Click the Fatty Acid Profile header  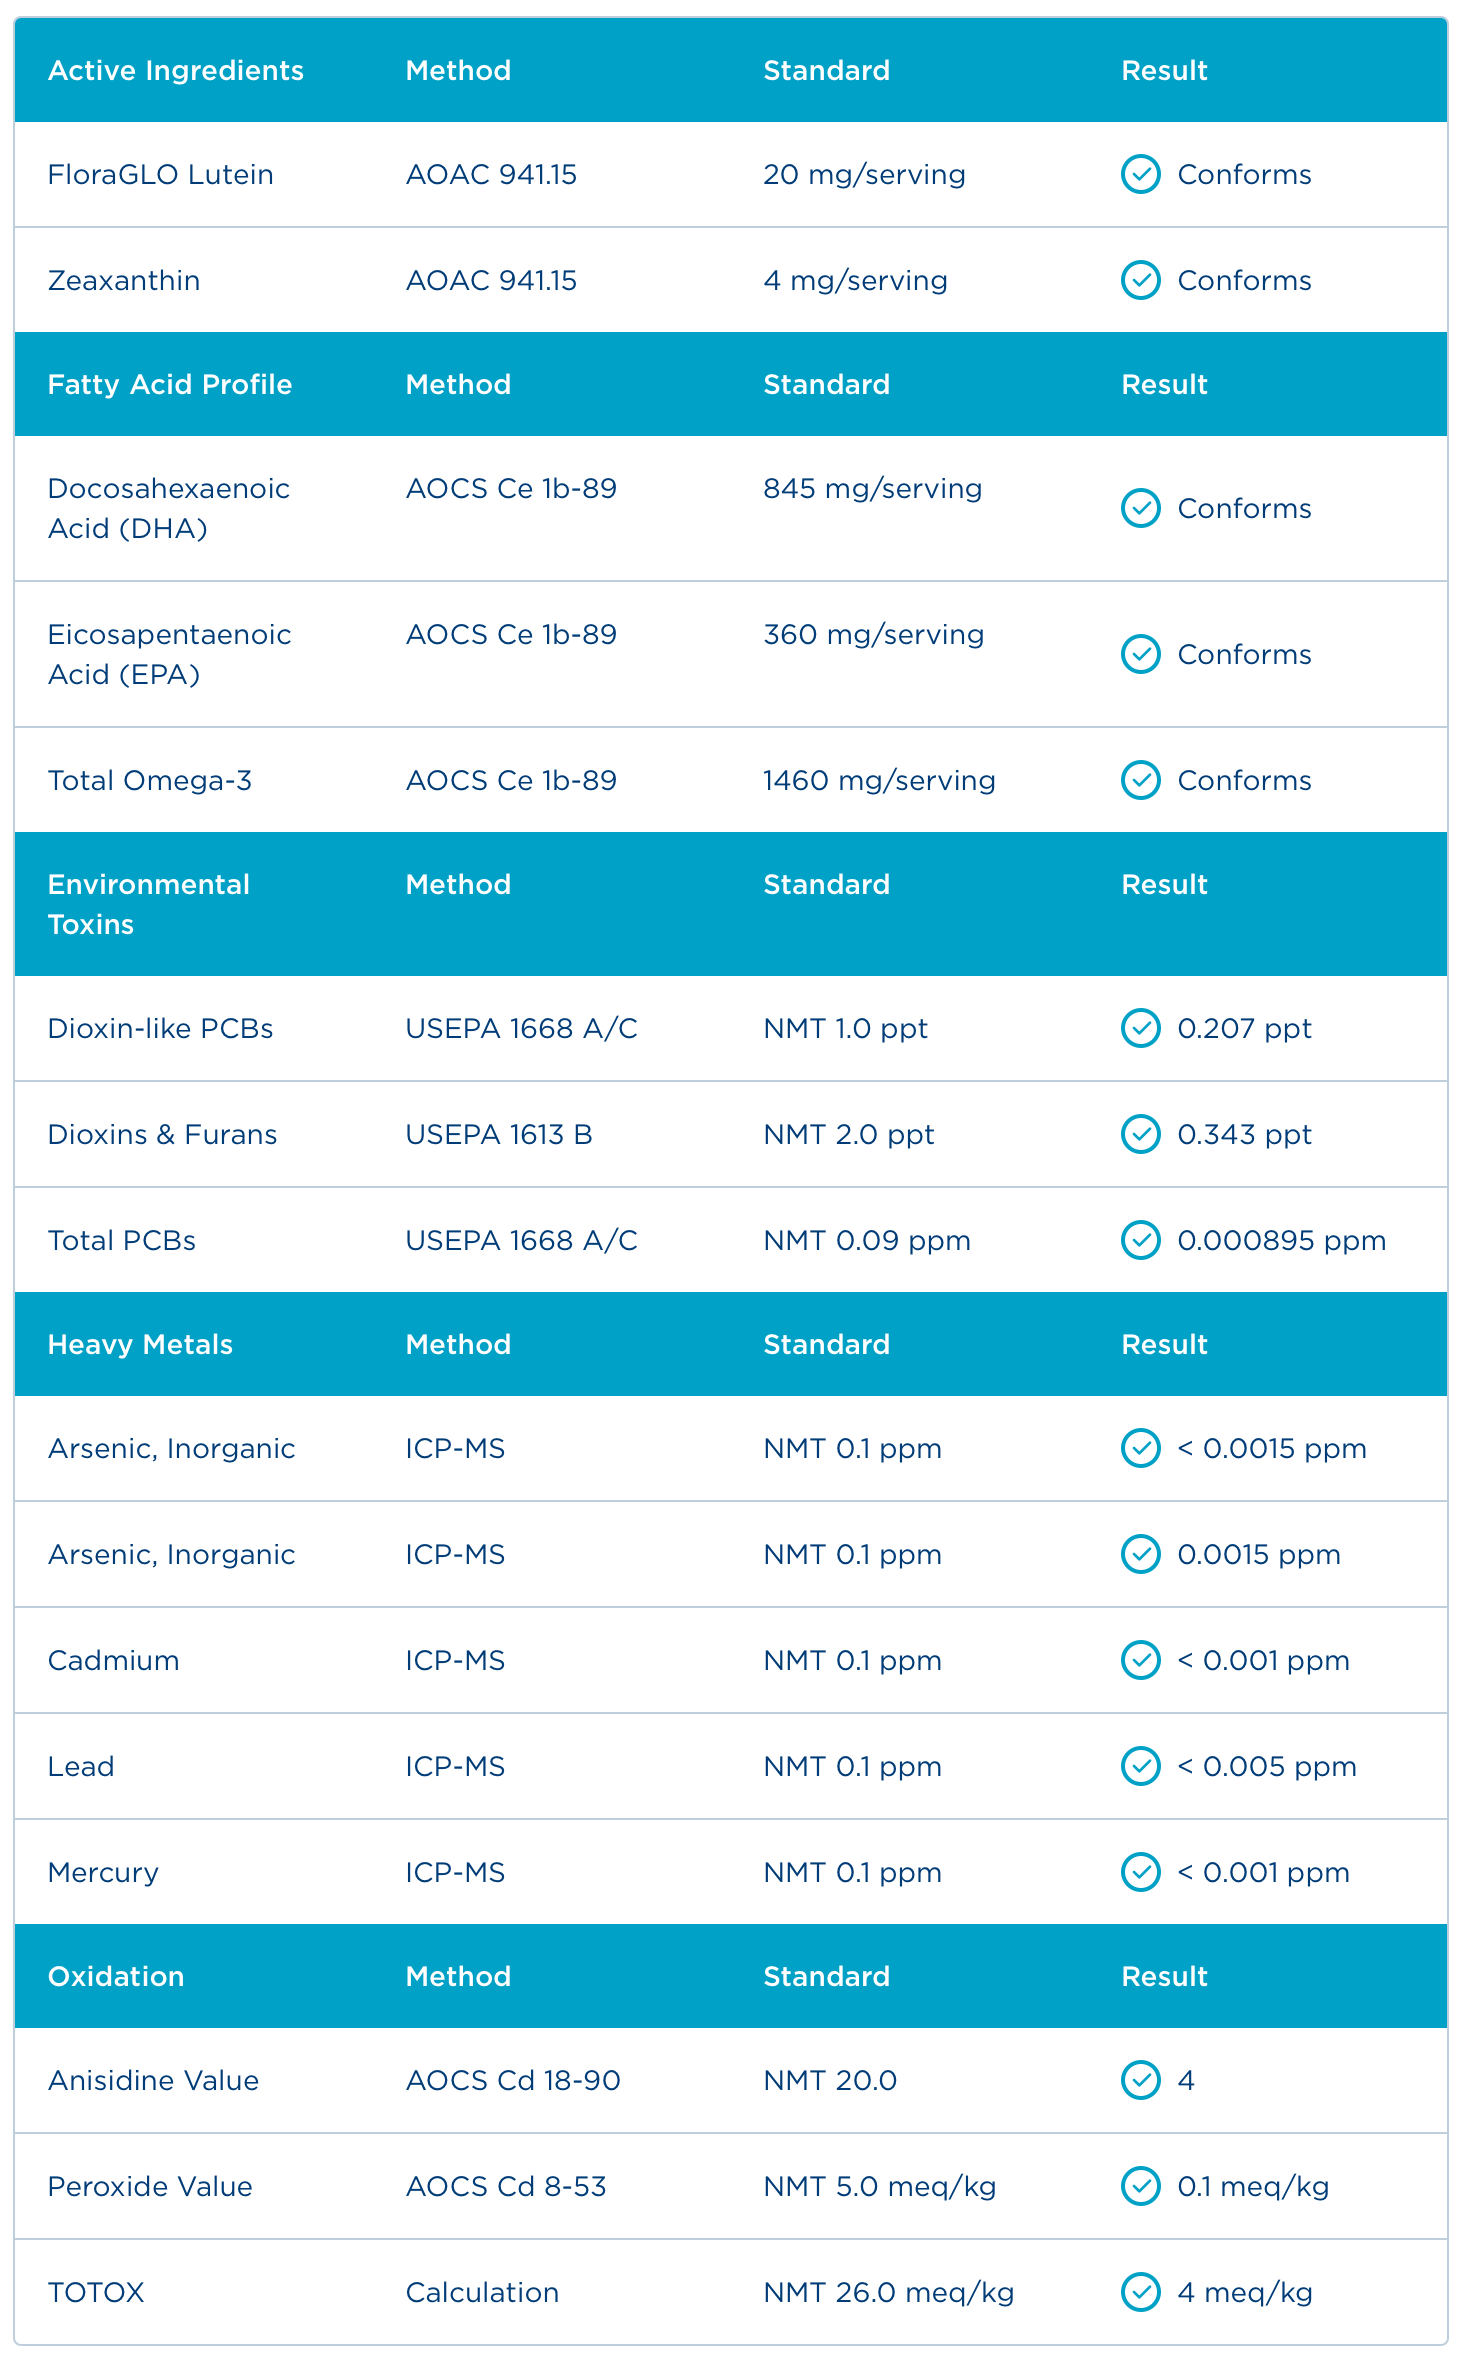[170, 384]
